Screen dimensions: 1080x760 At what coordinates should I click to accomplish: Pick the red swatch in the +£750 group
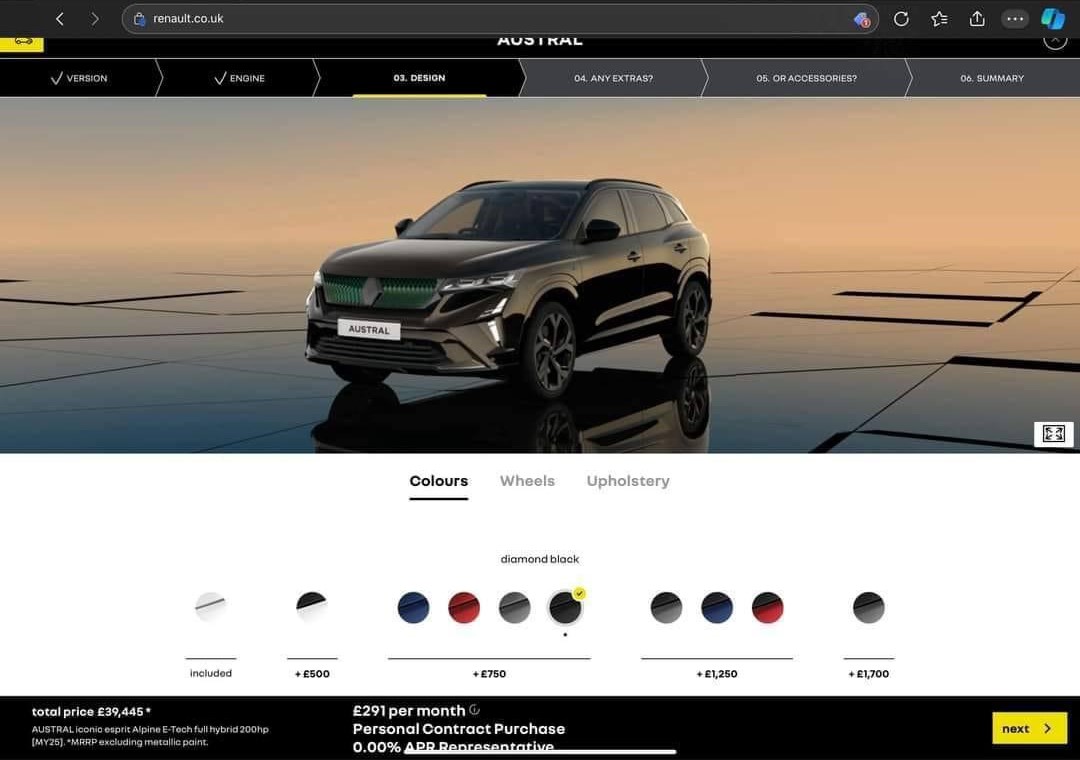coord(464,607)
